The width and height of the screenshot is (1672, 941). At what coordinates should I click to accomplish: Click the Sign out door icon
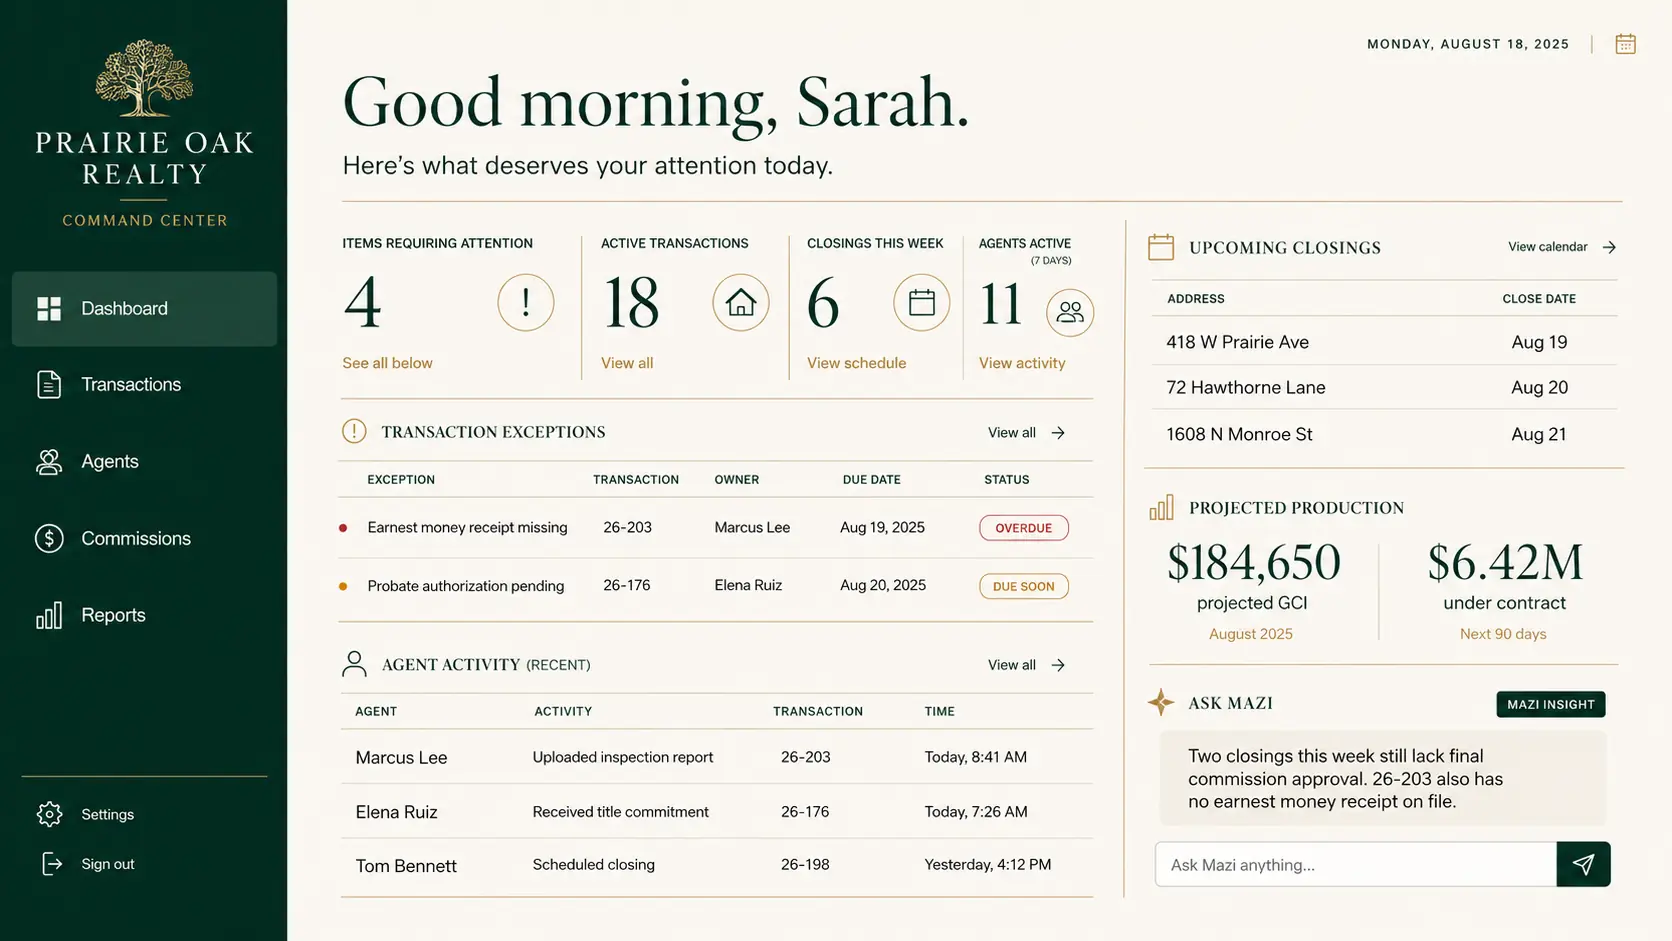(52, 864)
